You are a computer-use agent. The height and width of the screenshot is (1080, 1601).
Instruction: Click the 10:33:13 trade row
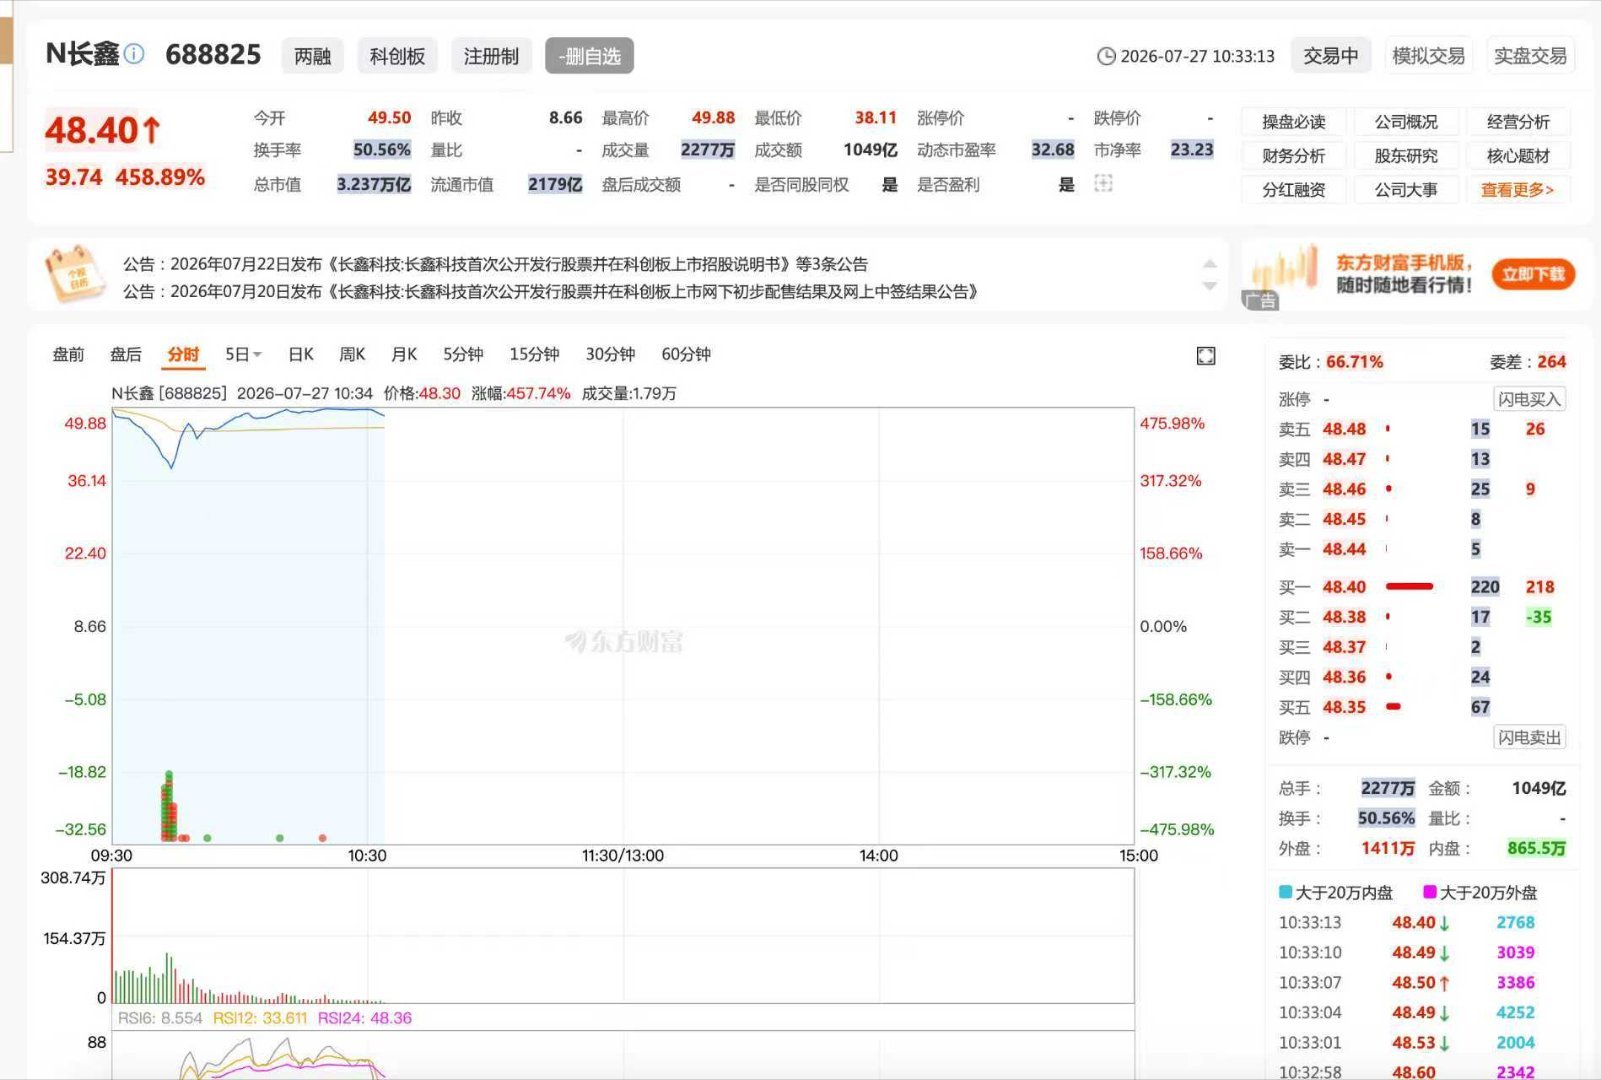pos(1421,923)
